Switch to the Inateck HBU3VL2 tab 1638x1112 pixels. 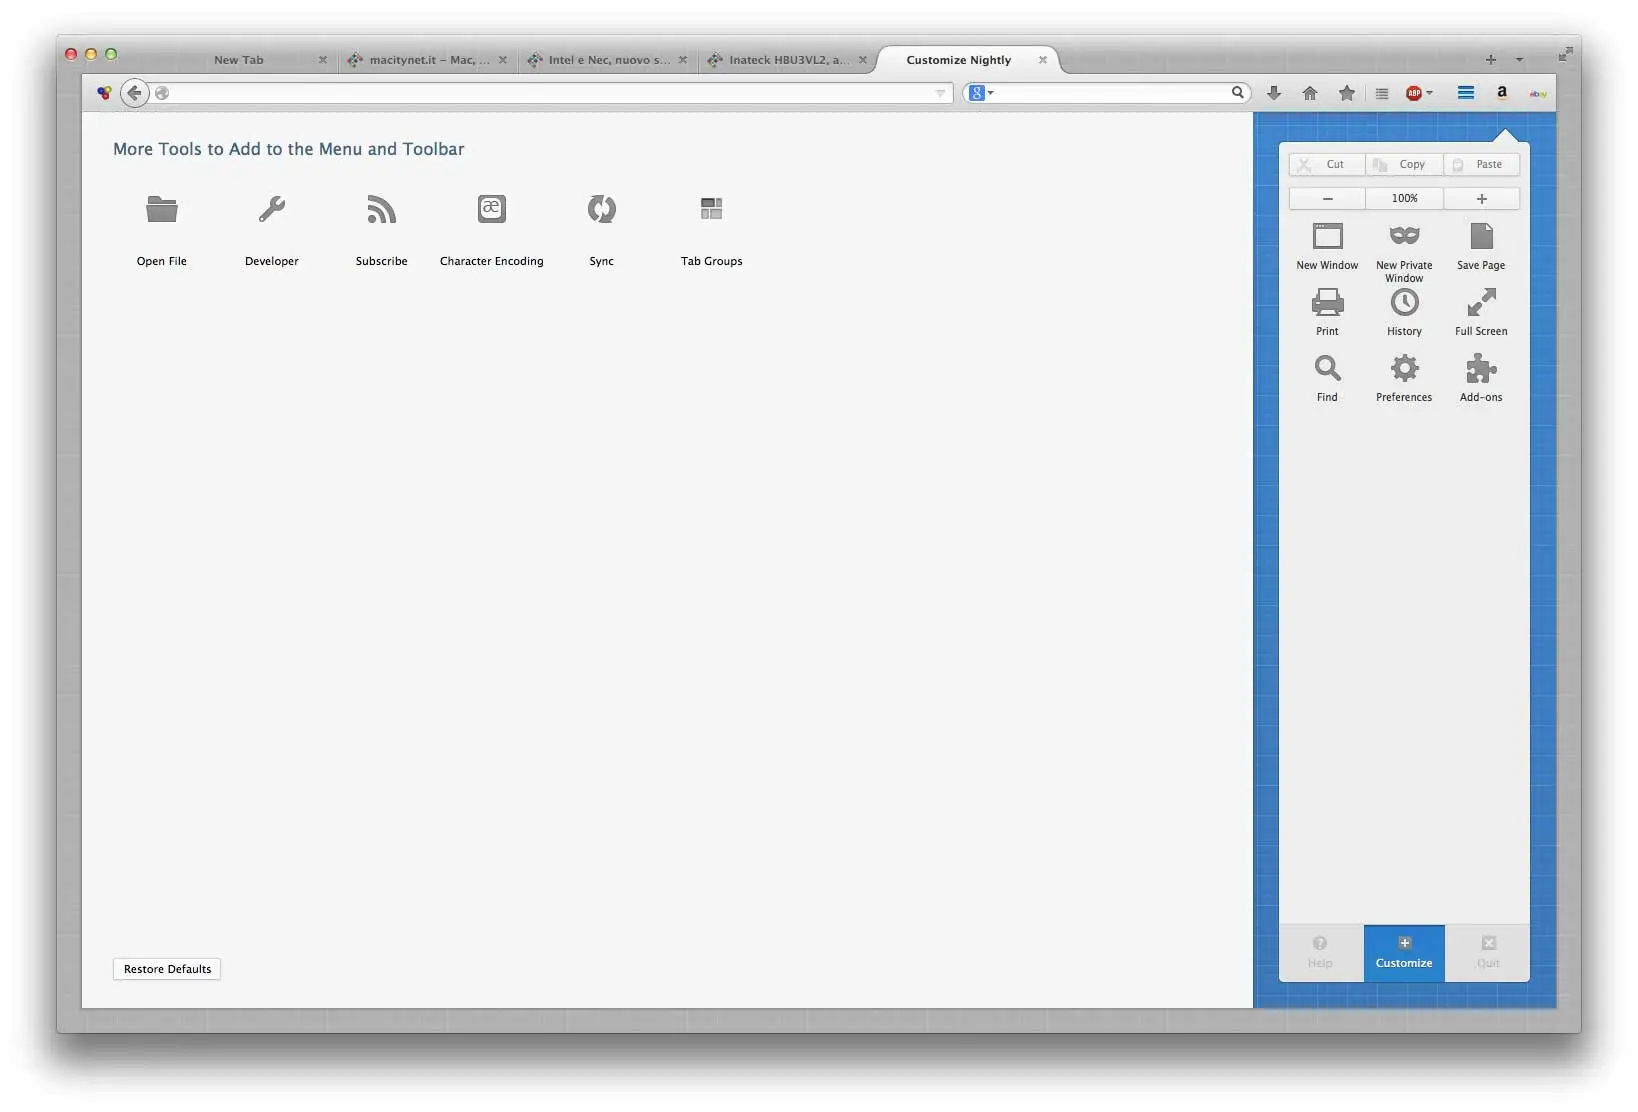pos(789,60)
